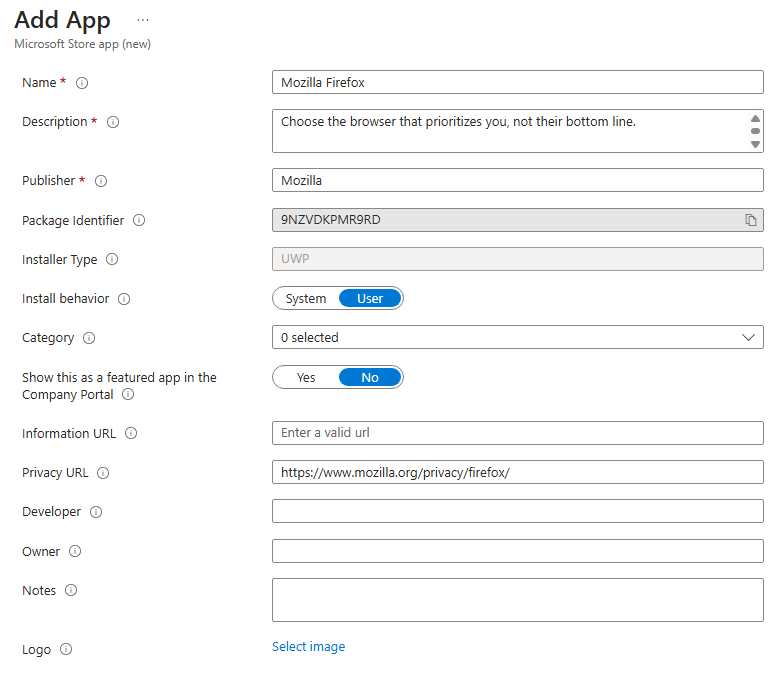The height and width of the screenshot is (673, 782).
Task: Show info tooltip for Privacy URL
Action: click(x=103, y=473)
